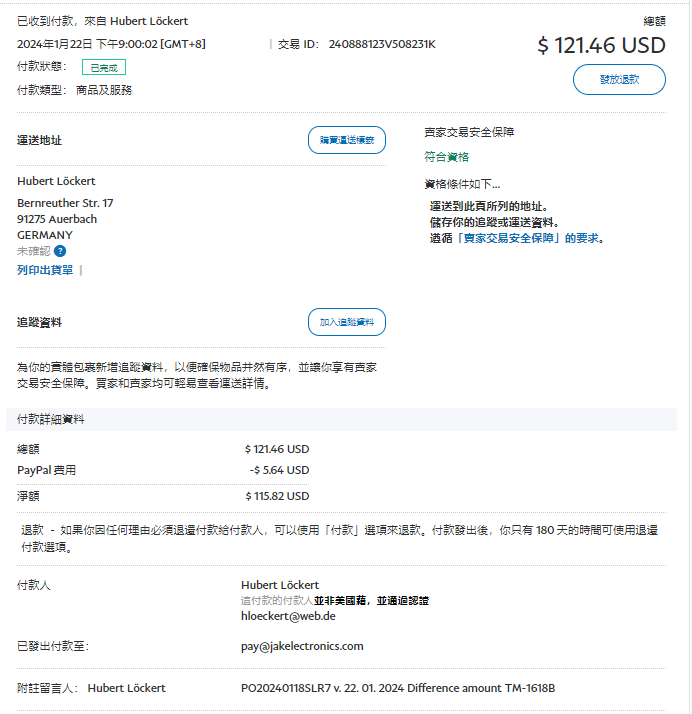Click the 運送地址 section heading

tap(40, 140)
